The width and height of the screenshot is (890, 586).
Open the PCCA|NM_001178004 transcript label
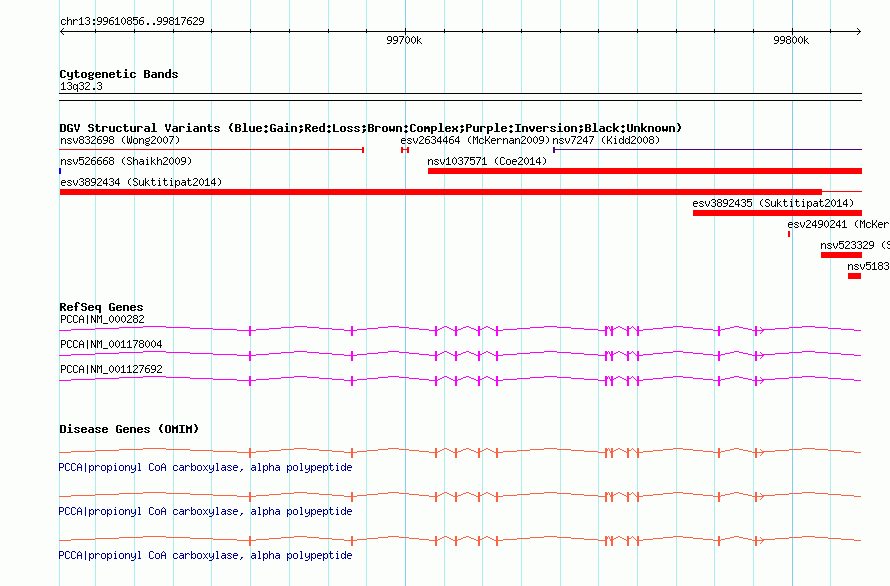point(111,344)
